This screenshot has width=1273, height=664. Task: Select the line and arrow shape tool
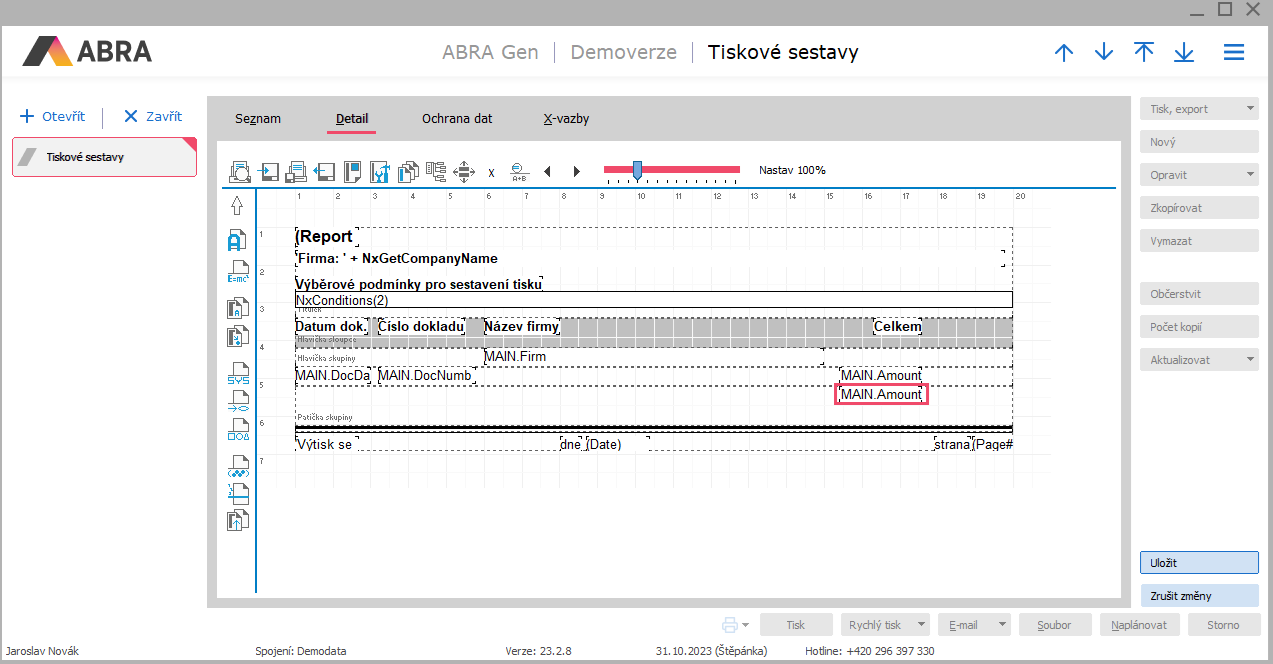point(238,401)
